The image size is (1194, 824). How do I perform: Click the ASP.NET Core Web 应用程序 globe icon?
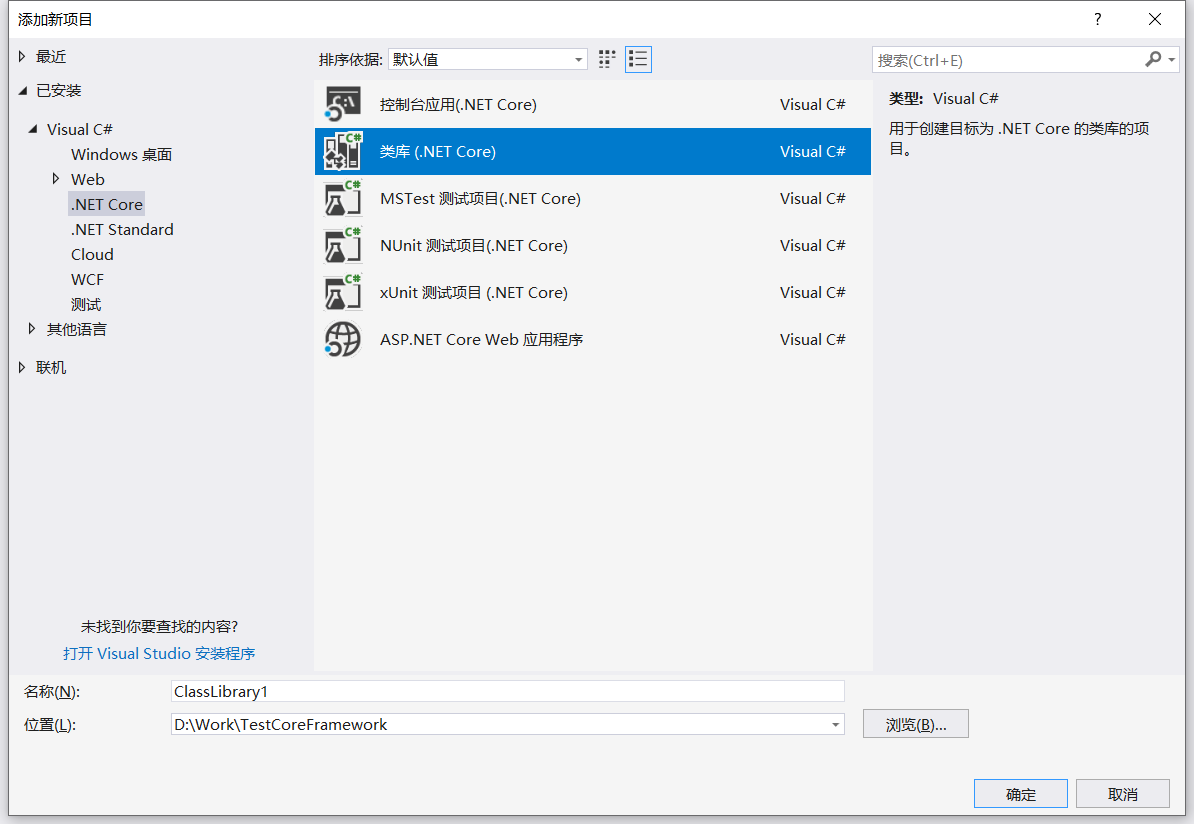point(343,339)
